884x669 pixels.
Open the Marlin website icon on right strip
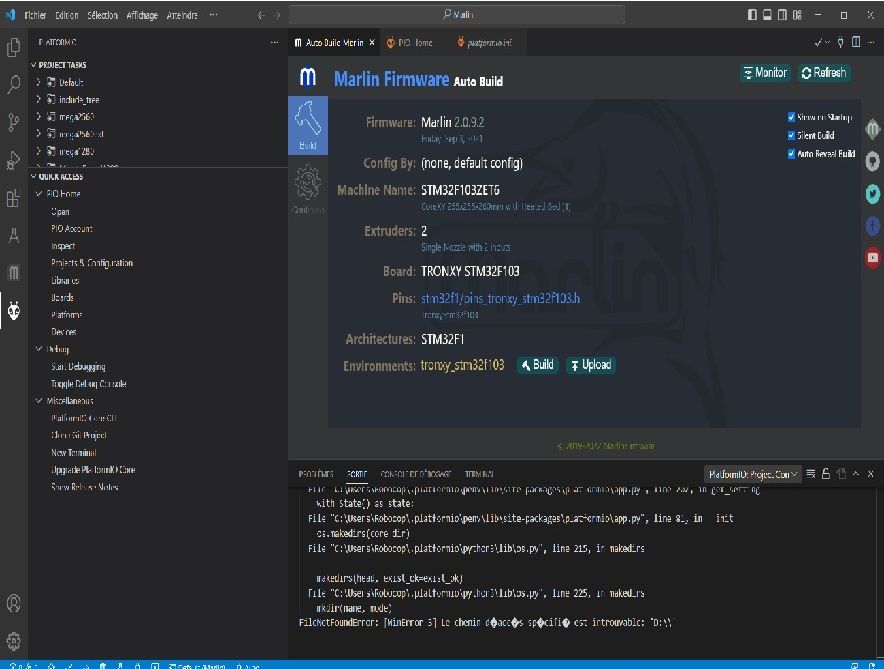(872, 129)
